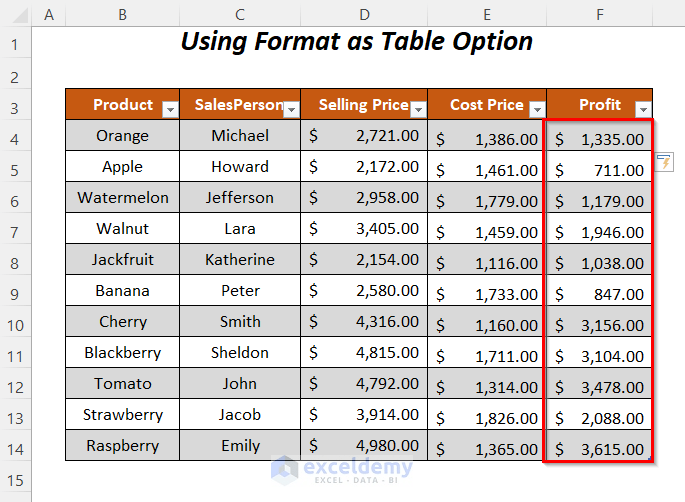Click the title 'Using Format as Table Option'

tap(356, 42)
